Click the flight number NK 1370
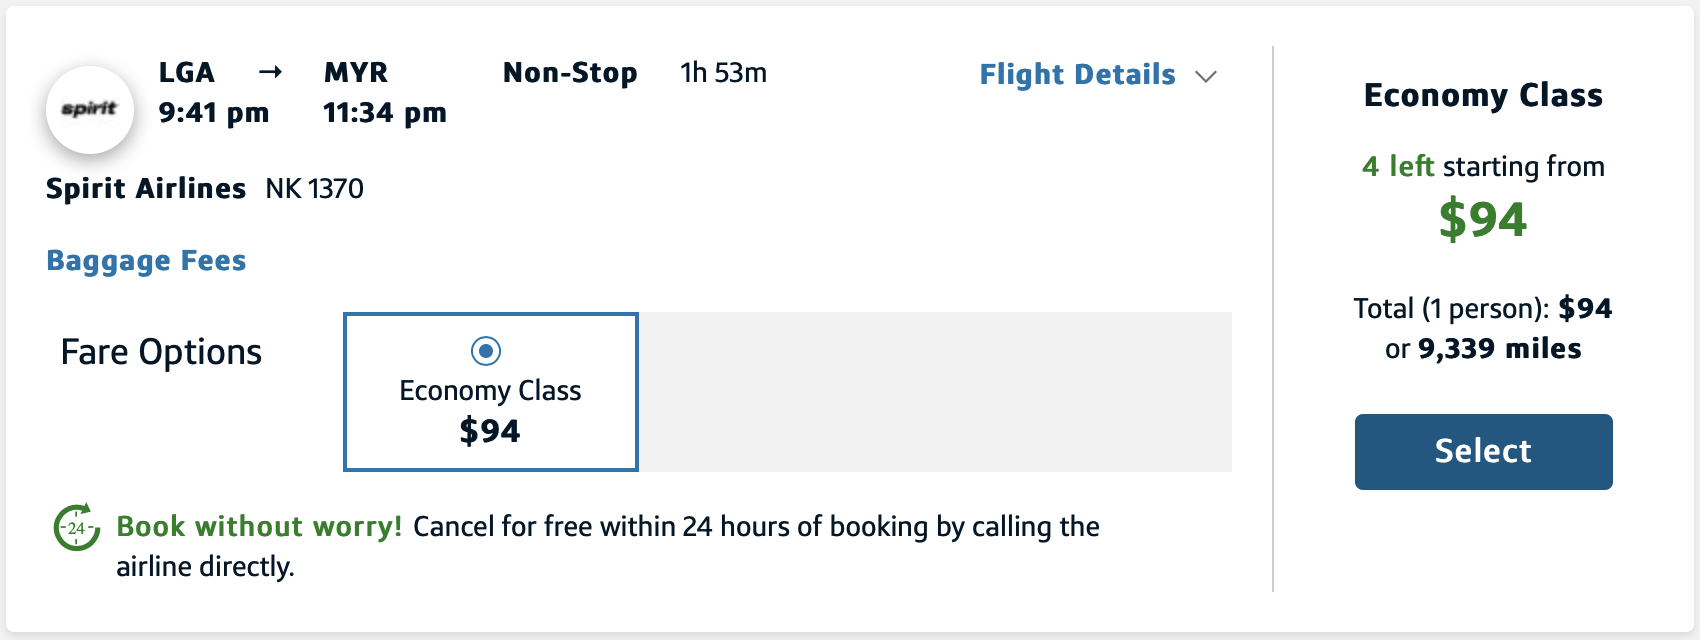 [x=315, y=188]
